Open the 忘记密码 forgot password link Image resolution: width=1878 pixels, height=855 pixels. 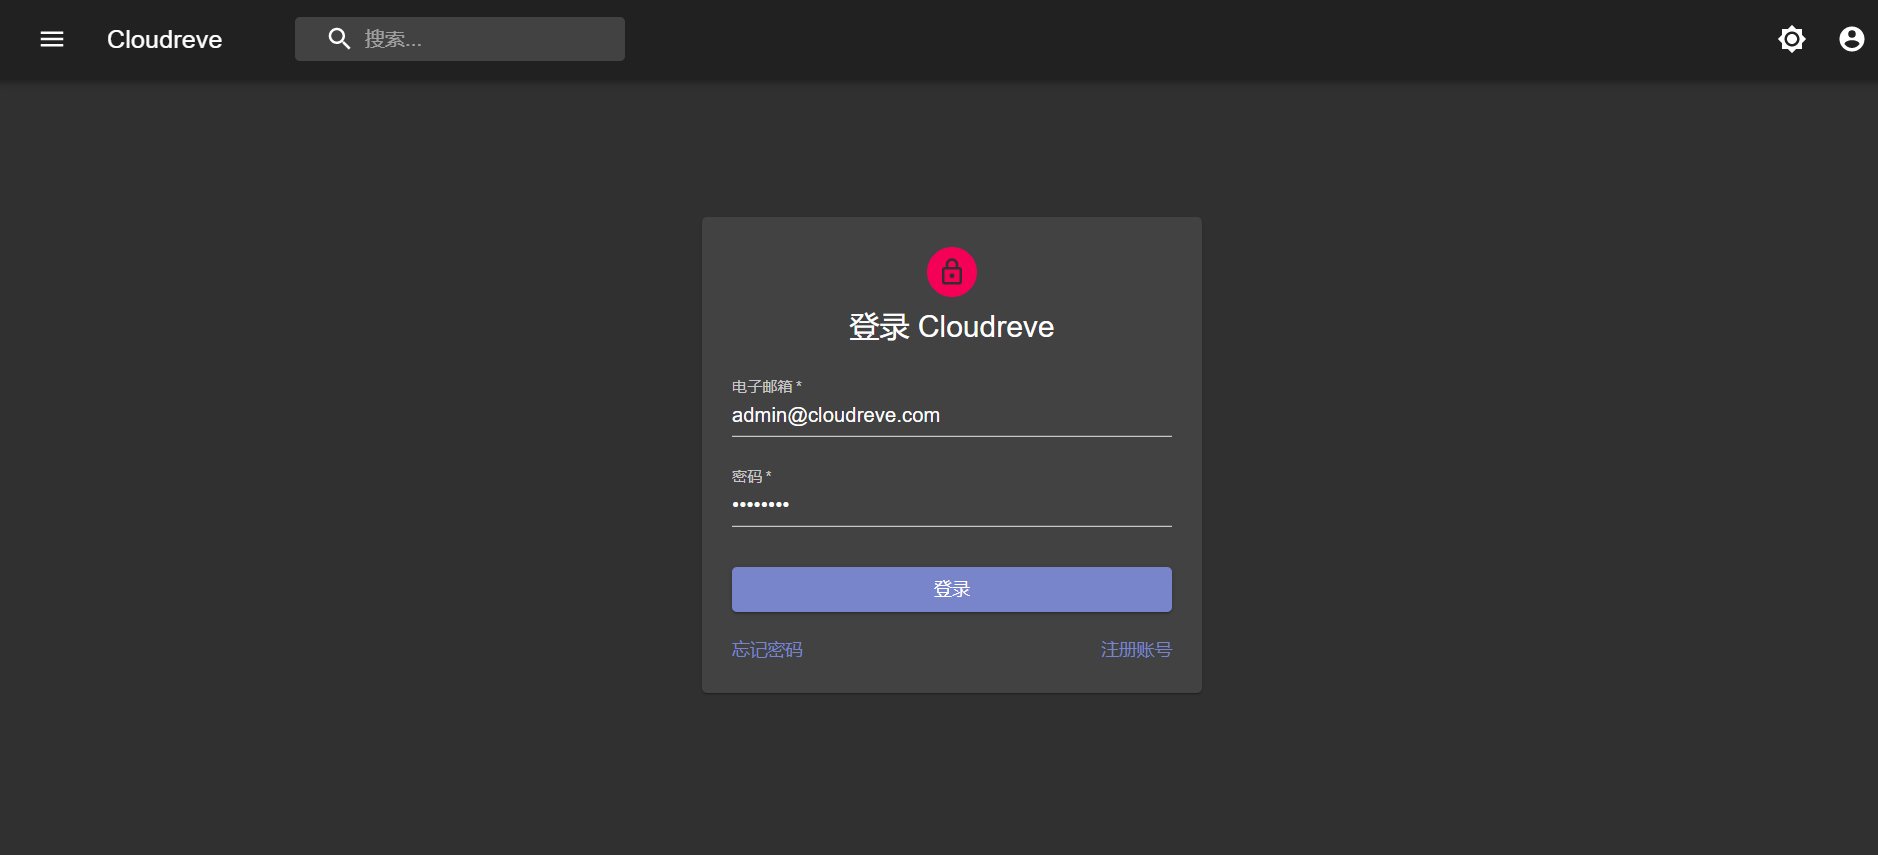(767, 650)
